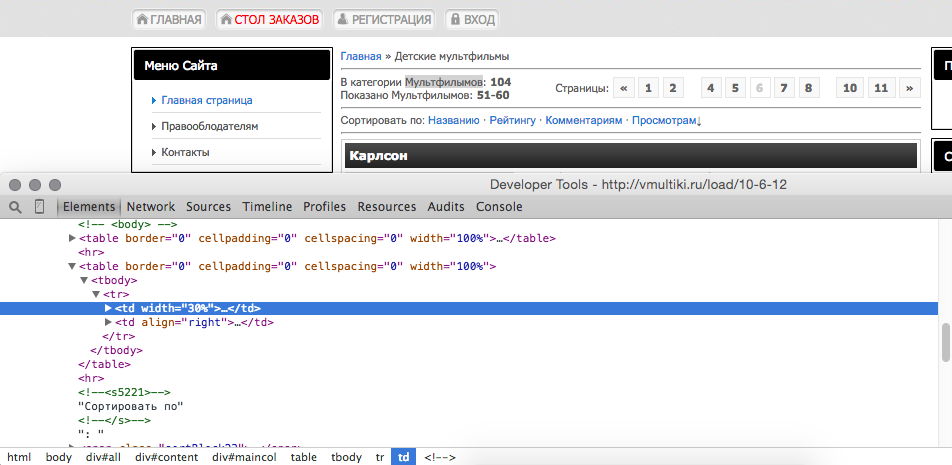Click the DevTools search magnifier icon
952x465 pixels.
point(15,207)
